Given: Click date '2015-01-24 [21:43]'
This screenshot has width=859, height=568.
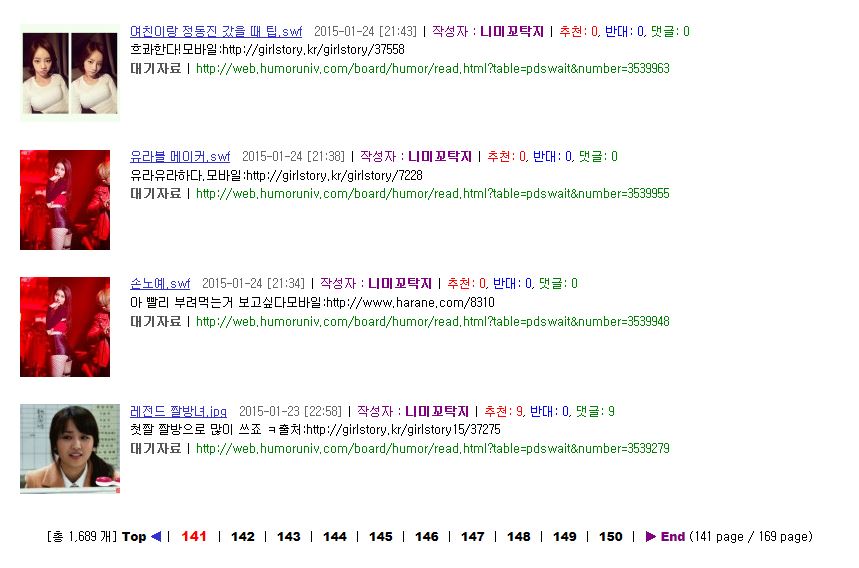Looking at the screenshot, I should 365,31.
